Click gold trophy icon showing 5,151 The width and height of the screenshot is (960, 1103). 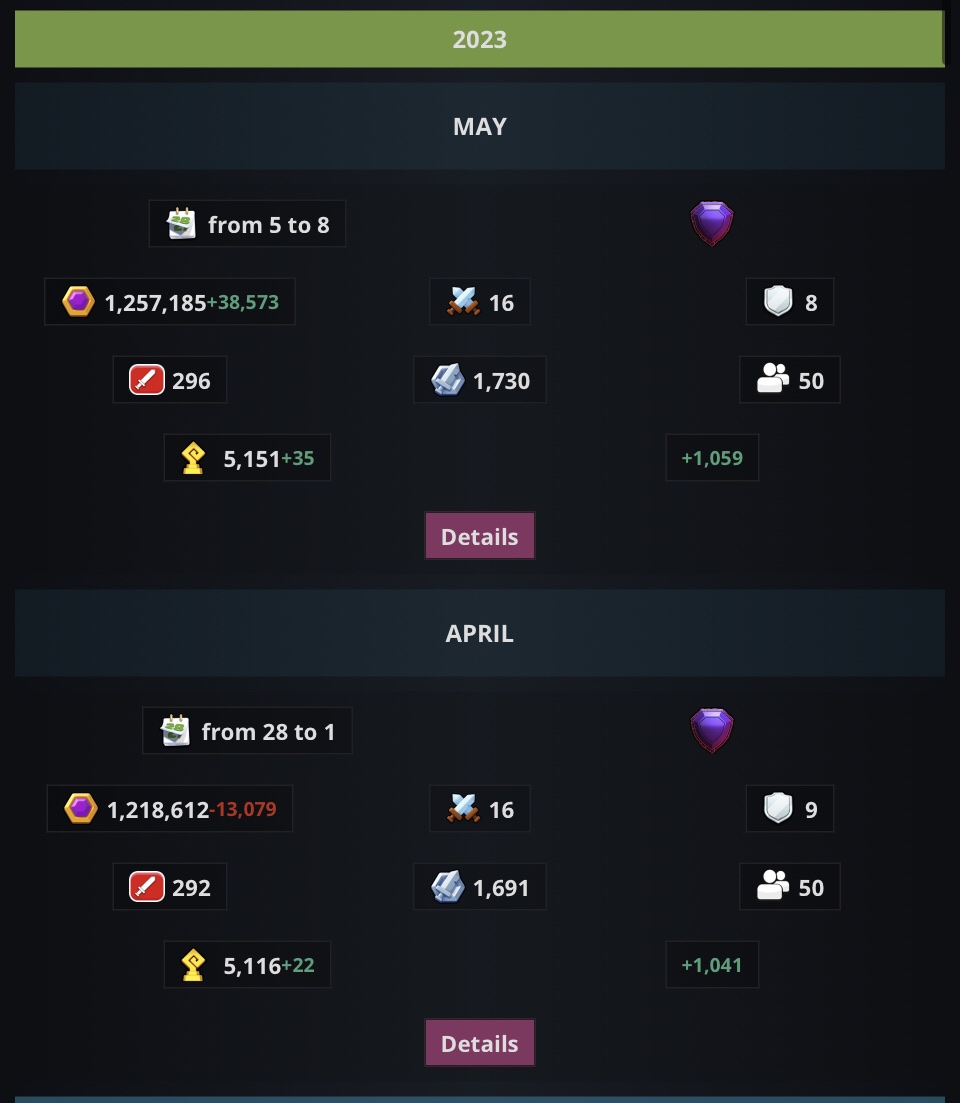[193, 458]
